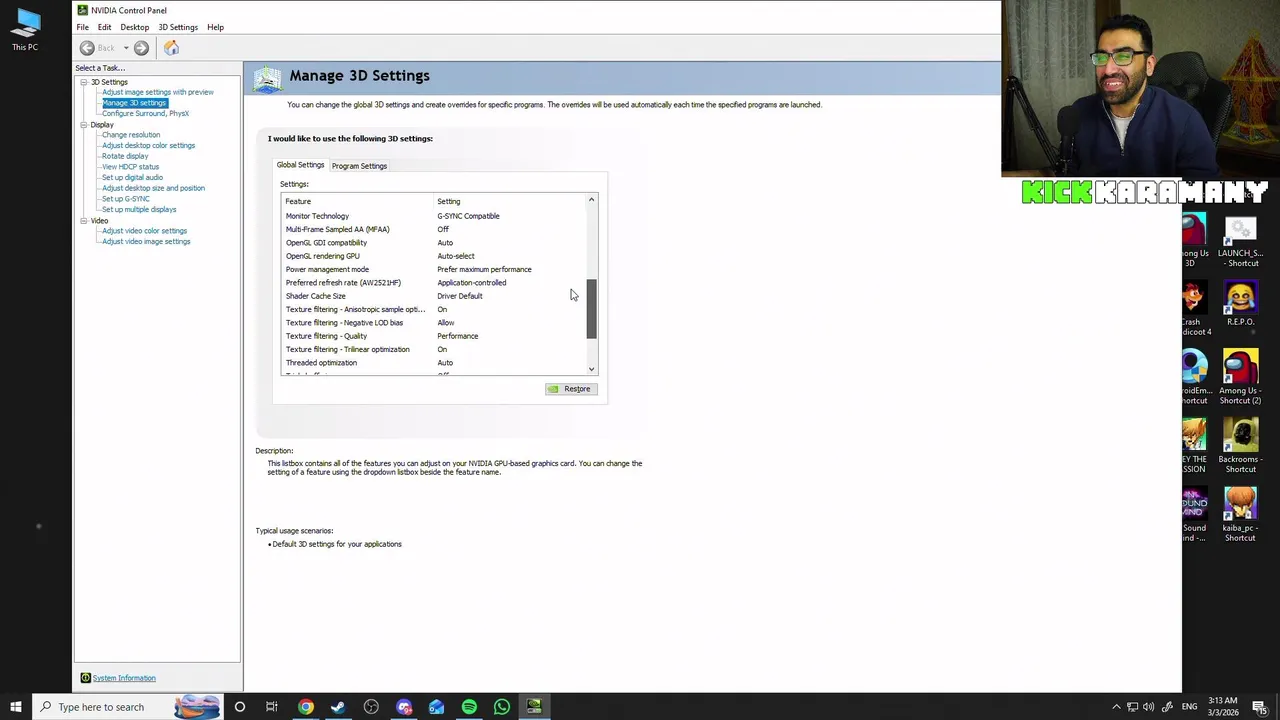Image resolution: width=1280 pixels, height=720 pixels.
Task: Select the Global Settings tab
Action: tap(300, 165)
